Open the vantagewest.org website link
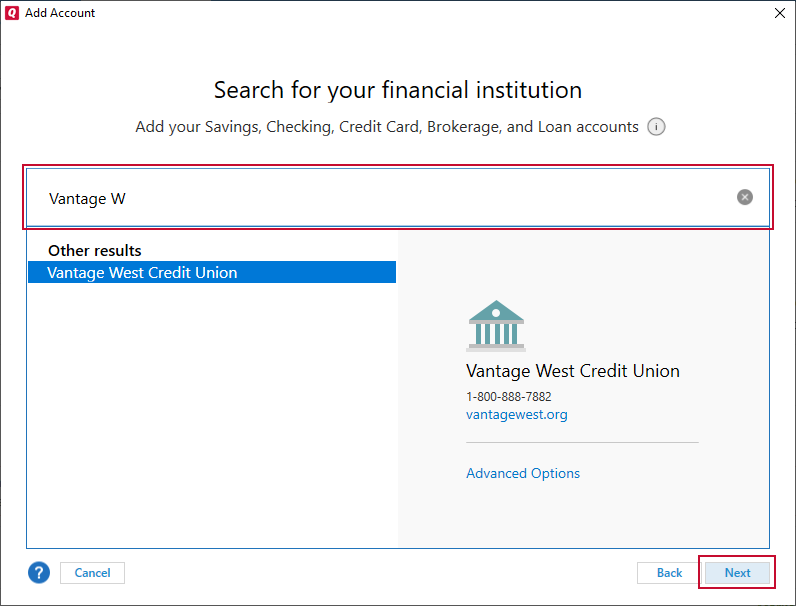 coord(516,414)
